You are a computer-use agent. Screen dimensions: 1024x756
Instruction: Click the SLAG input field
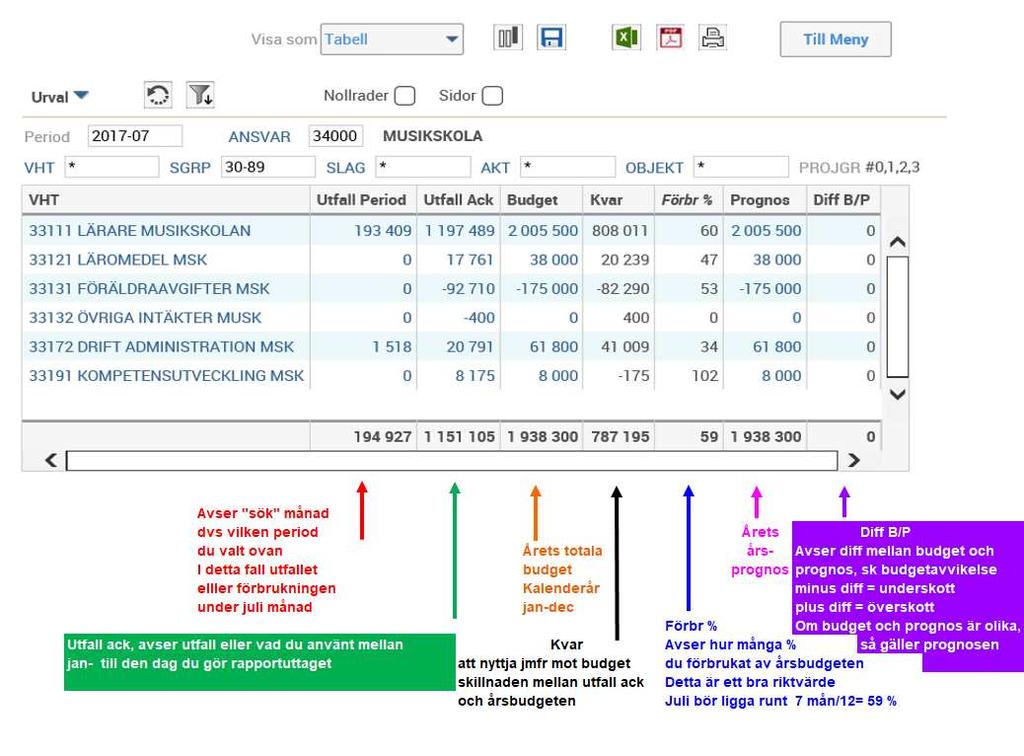(x=423, y=166)
